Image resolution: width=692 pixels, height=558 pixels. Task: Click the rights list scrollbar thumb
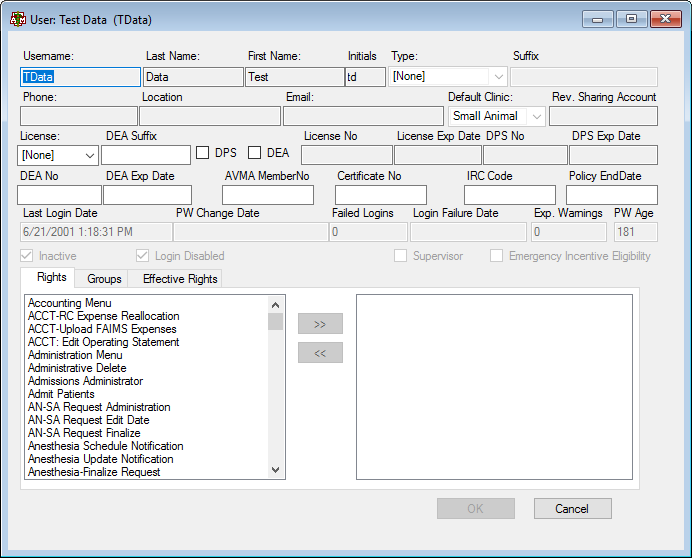275,321
